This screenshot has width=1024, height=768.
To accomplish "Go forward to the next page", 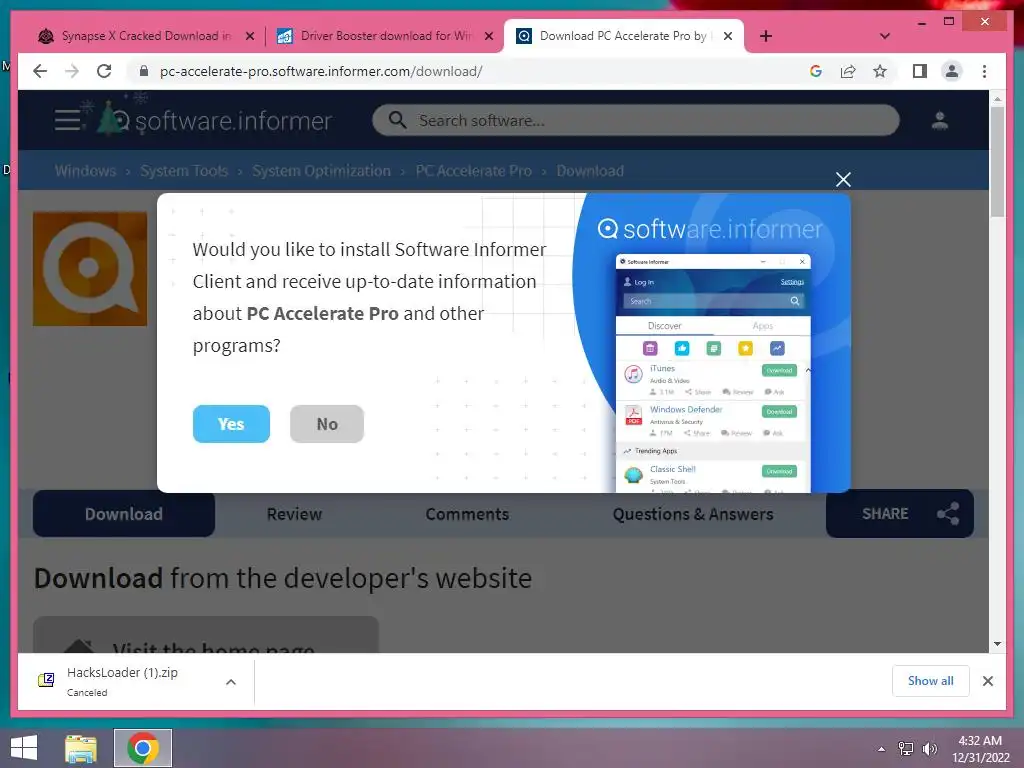I will tap(72, 71).
